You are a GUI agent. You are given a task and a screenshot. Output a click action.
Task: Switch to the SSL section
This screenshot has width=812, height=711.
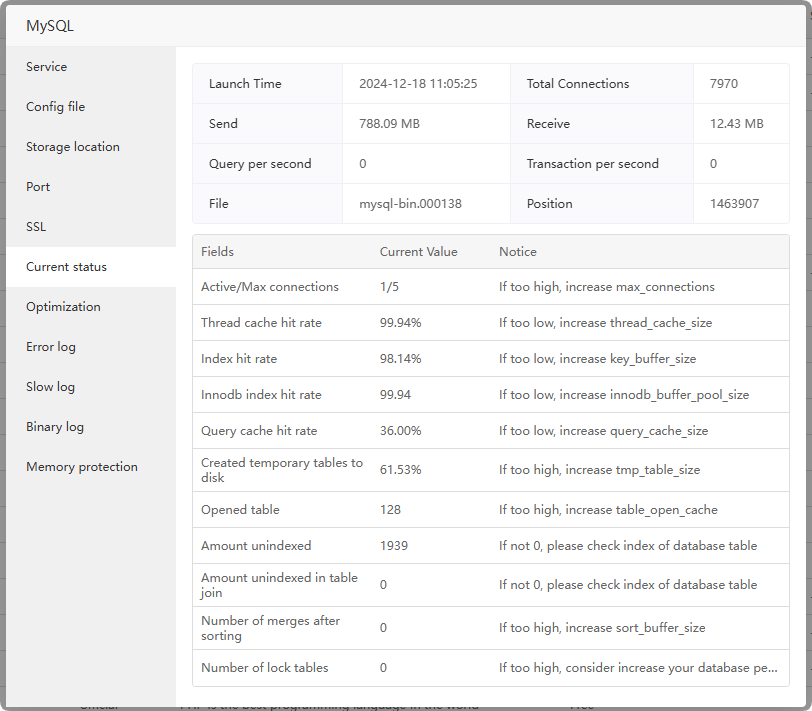(36, 227)
